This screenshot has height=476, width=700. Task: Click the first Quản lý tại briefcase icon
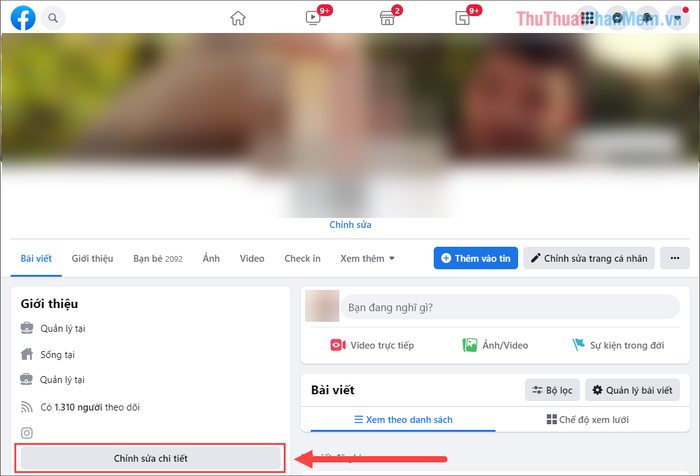tap(27, 328)
